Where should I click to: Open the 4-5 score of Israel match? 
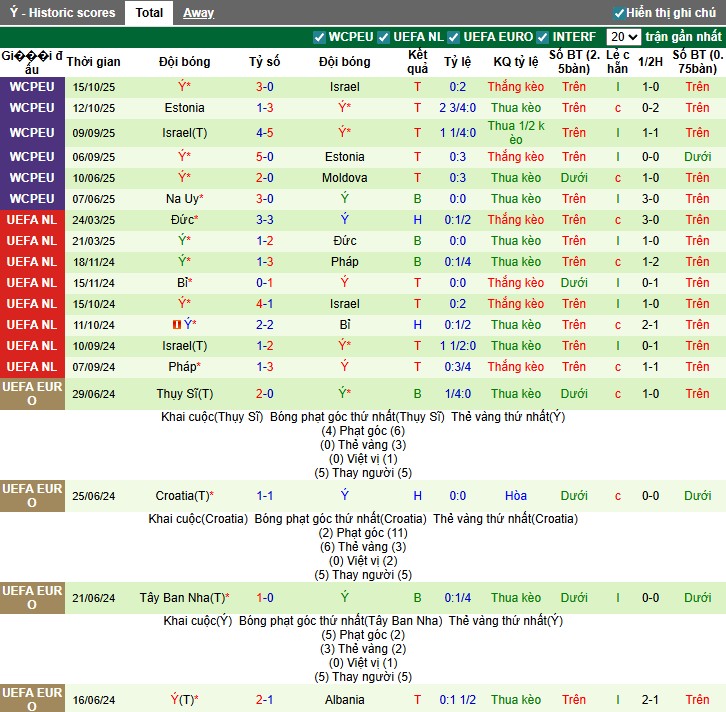(264, 132)
